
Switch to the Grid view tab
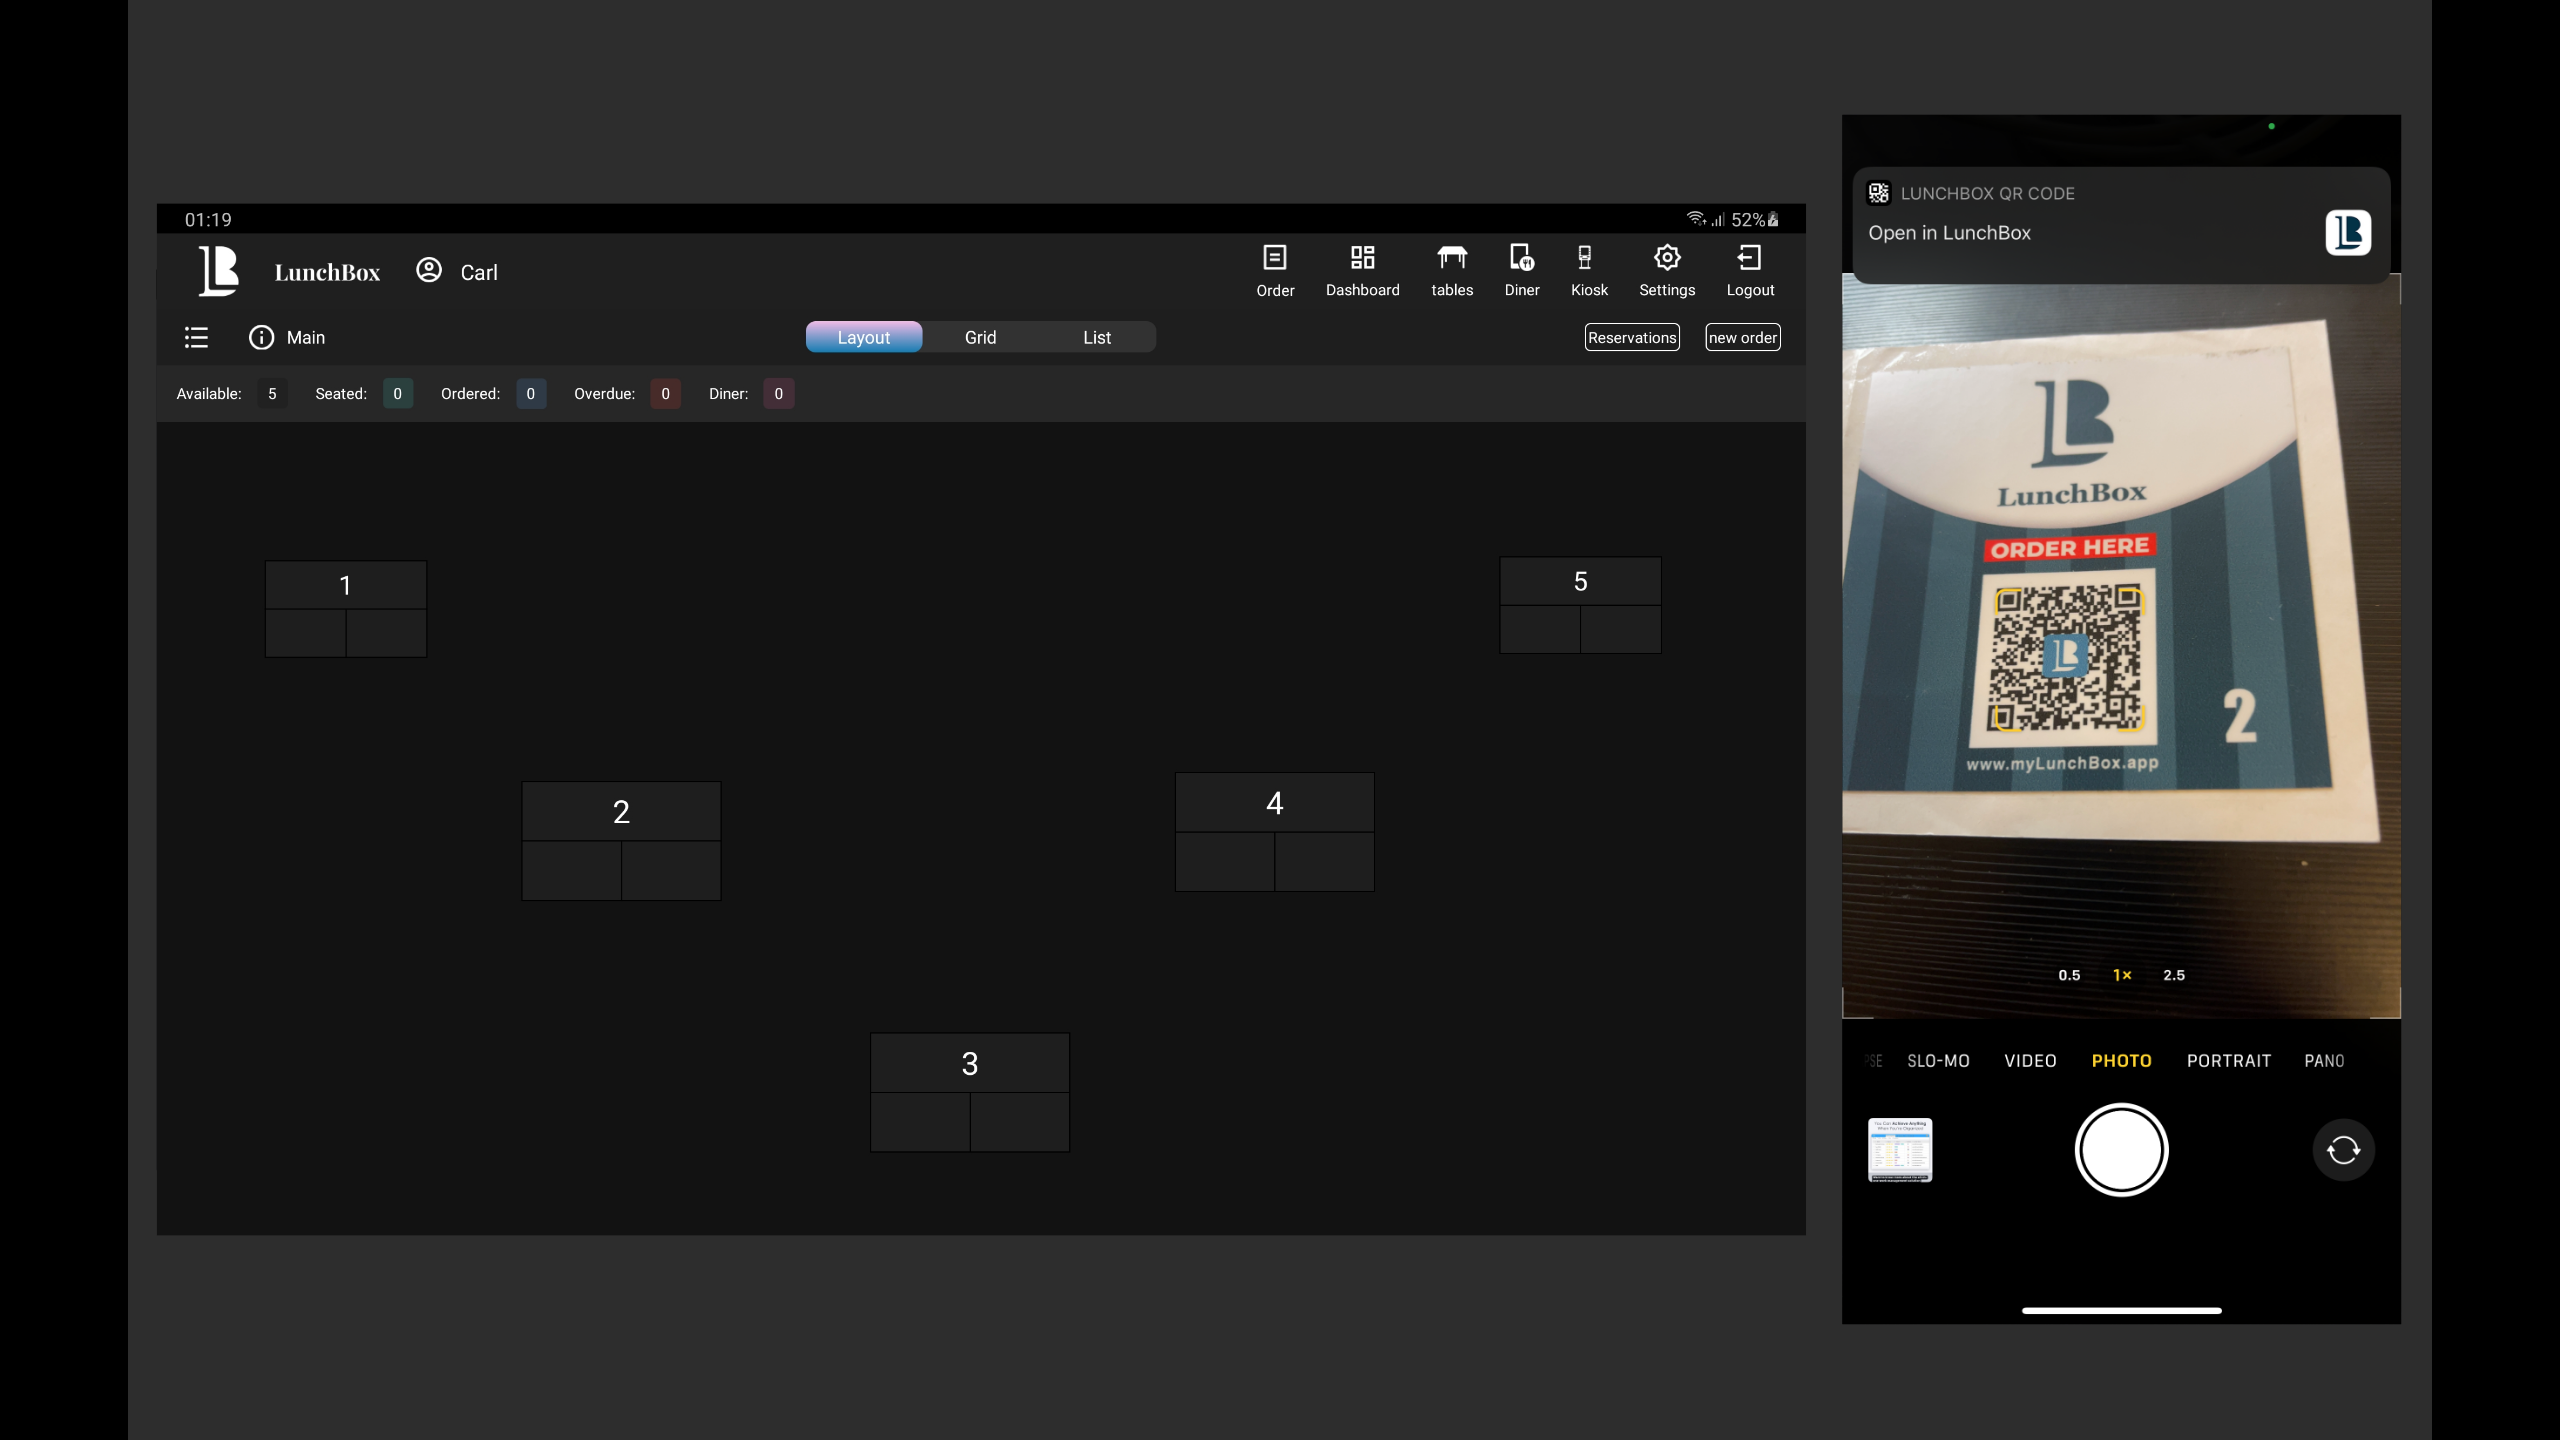pyautogui.click(x=980, y=338)
